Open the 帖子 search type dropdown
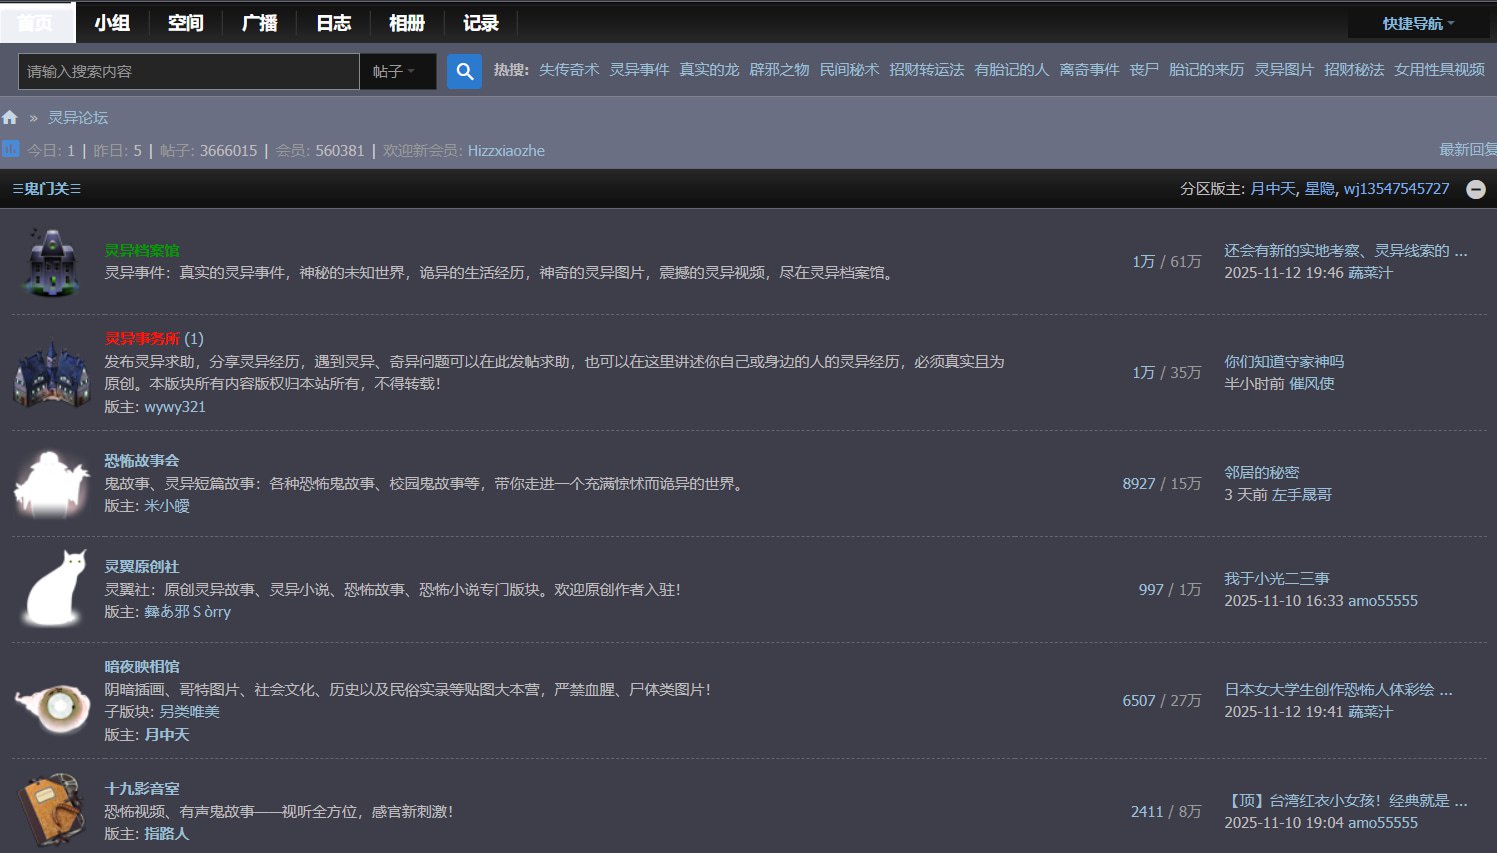The width and height of the screenshot is (1497, 853). coord(396,71)
